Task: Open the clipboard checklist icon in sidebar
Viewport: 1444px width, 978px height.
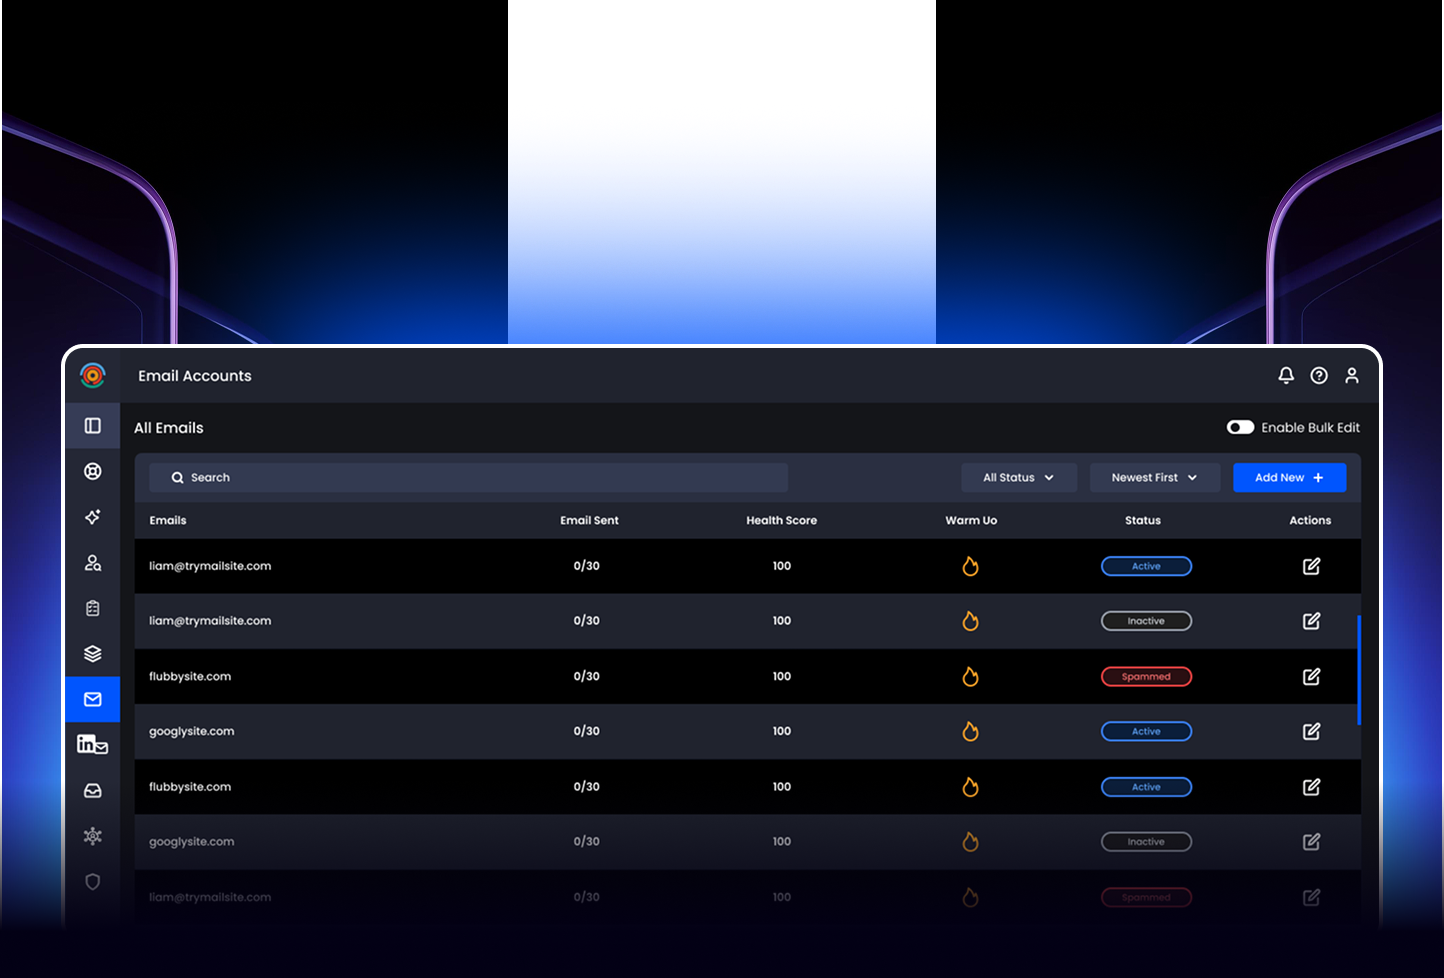Action: [93, 608]
